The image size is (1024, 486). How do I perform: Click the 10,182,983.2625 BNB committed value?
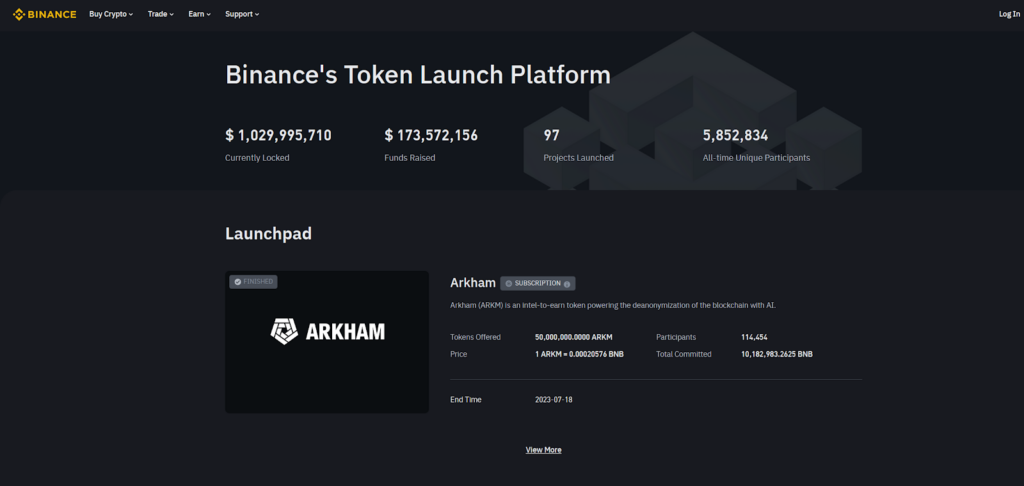click(x=776, y=354)
